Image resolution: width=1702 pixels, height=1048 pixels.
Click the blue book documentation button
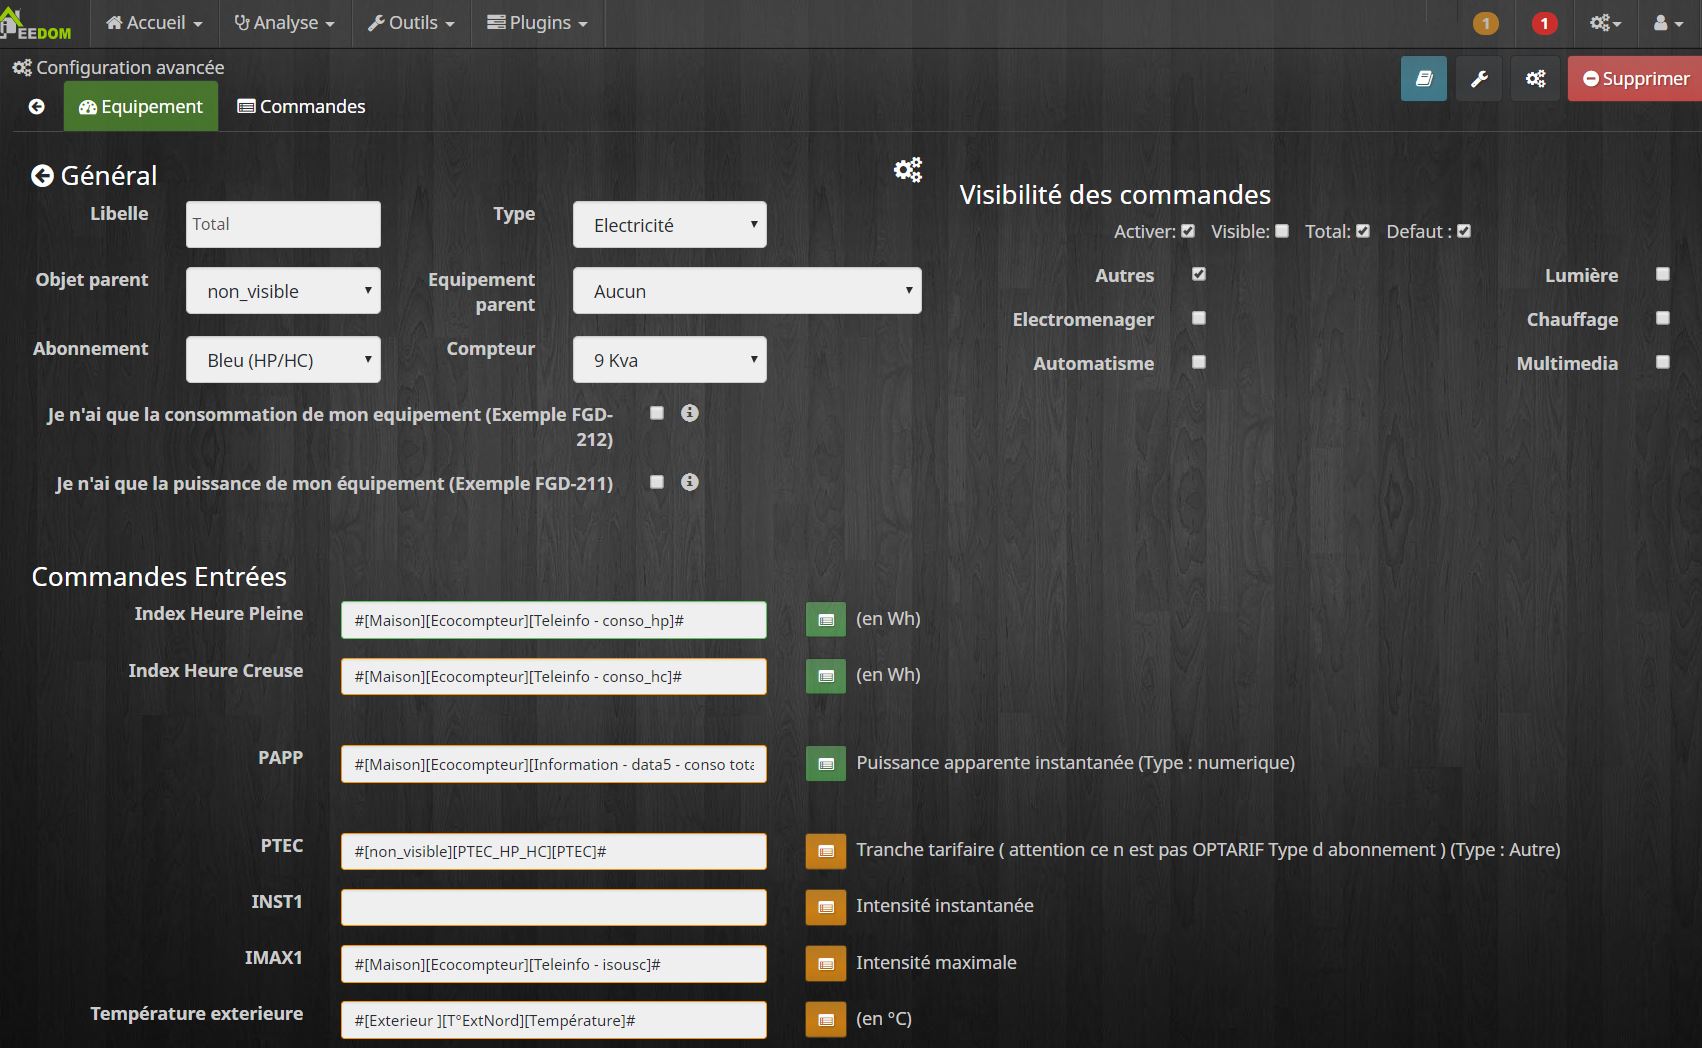(x=1424, y=78)
